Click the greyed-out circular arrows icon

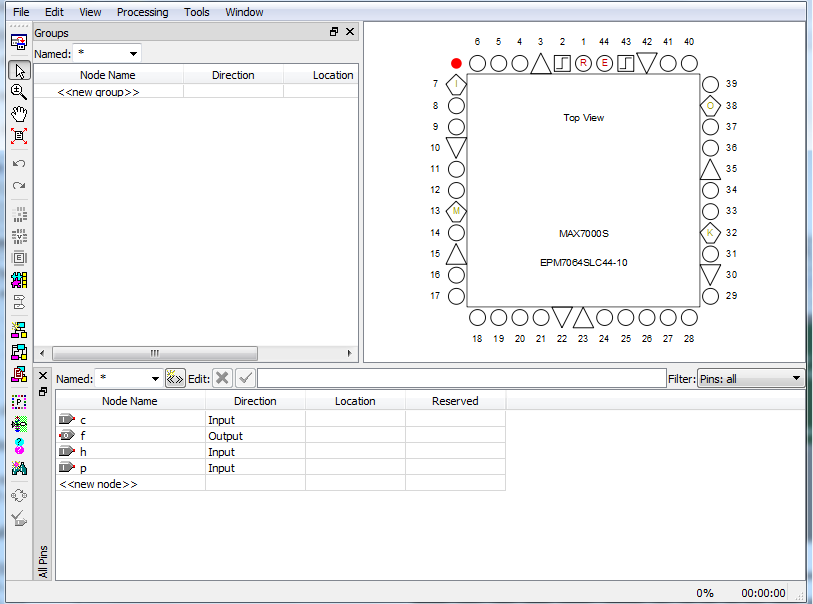pos(19,496)
